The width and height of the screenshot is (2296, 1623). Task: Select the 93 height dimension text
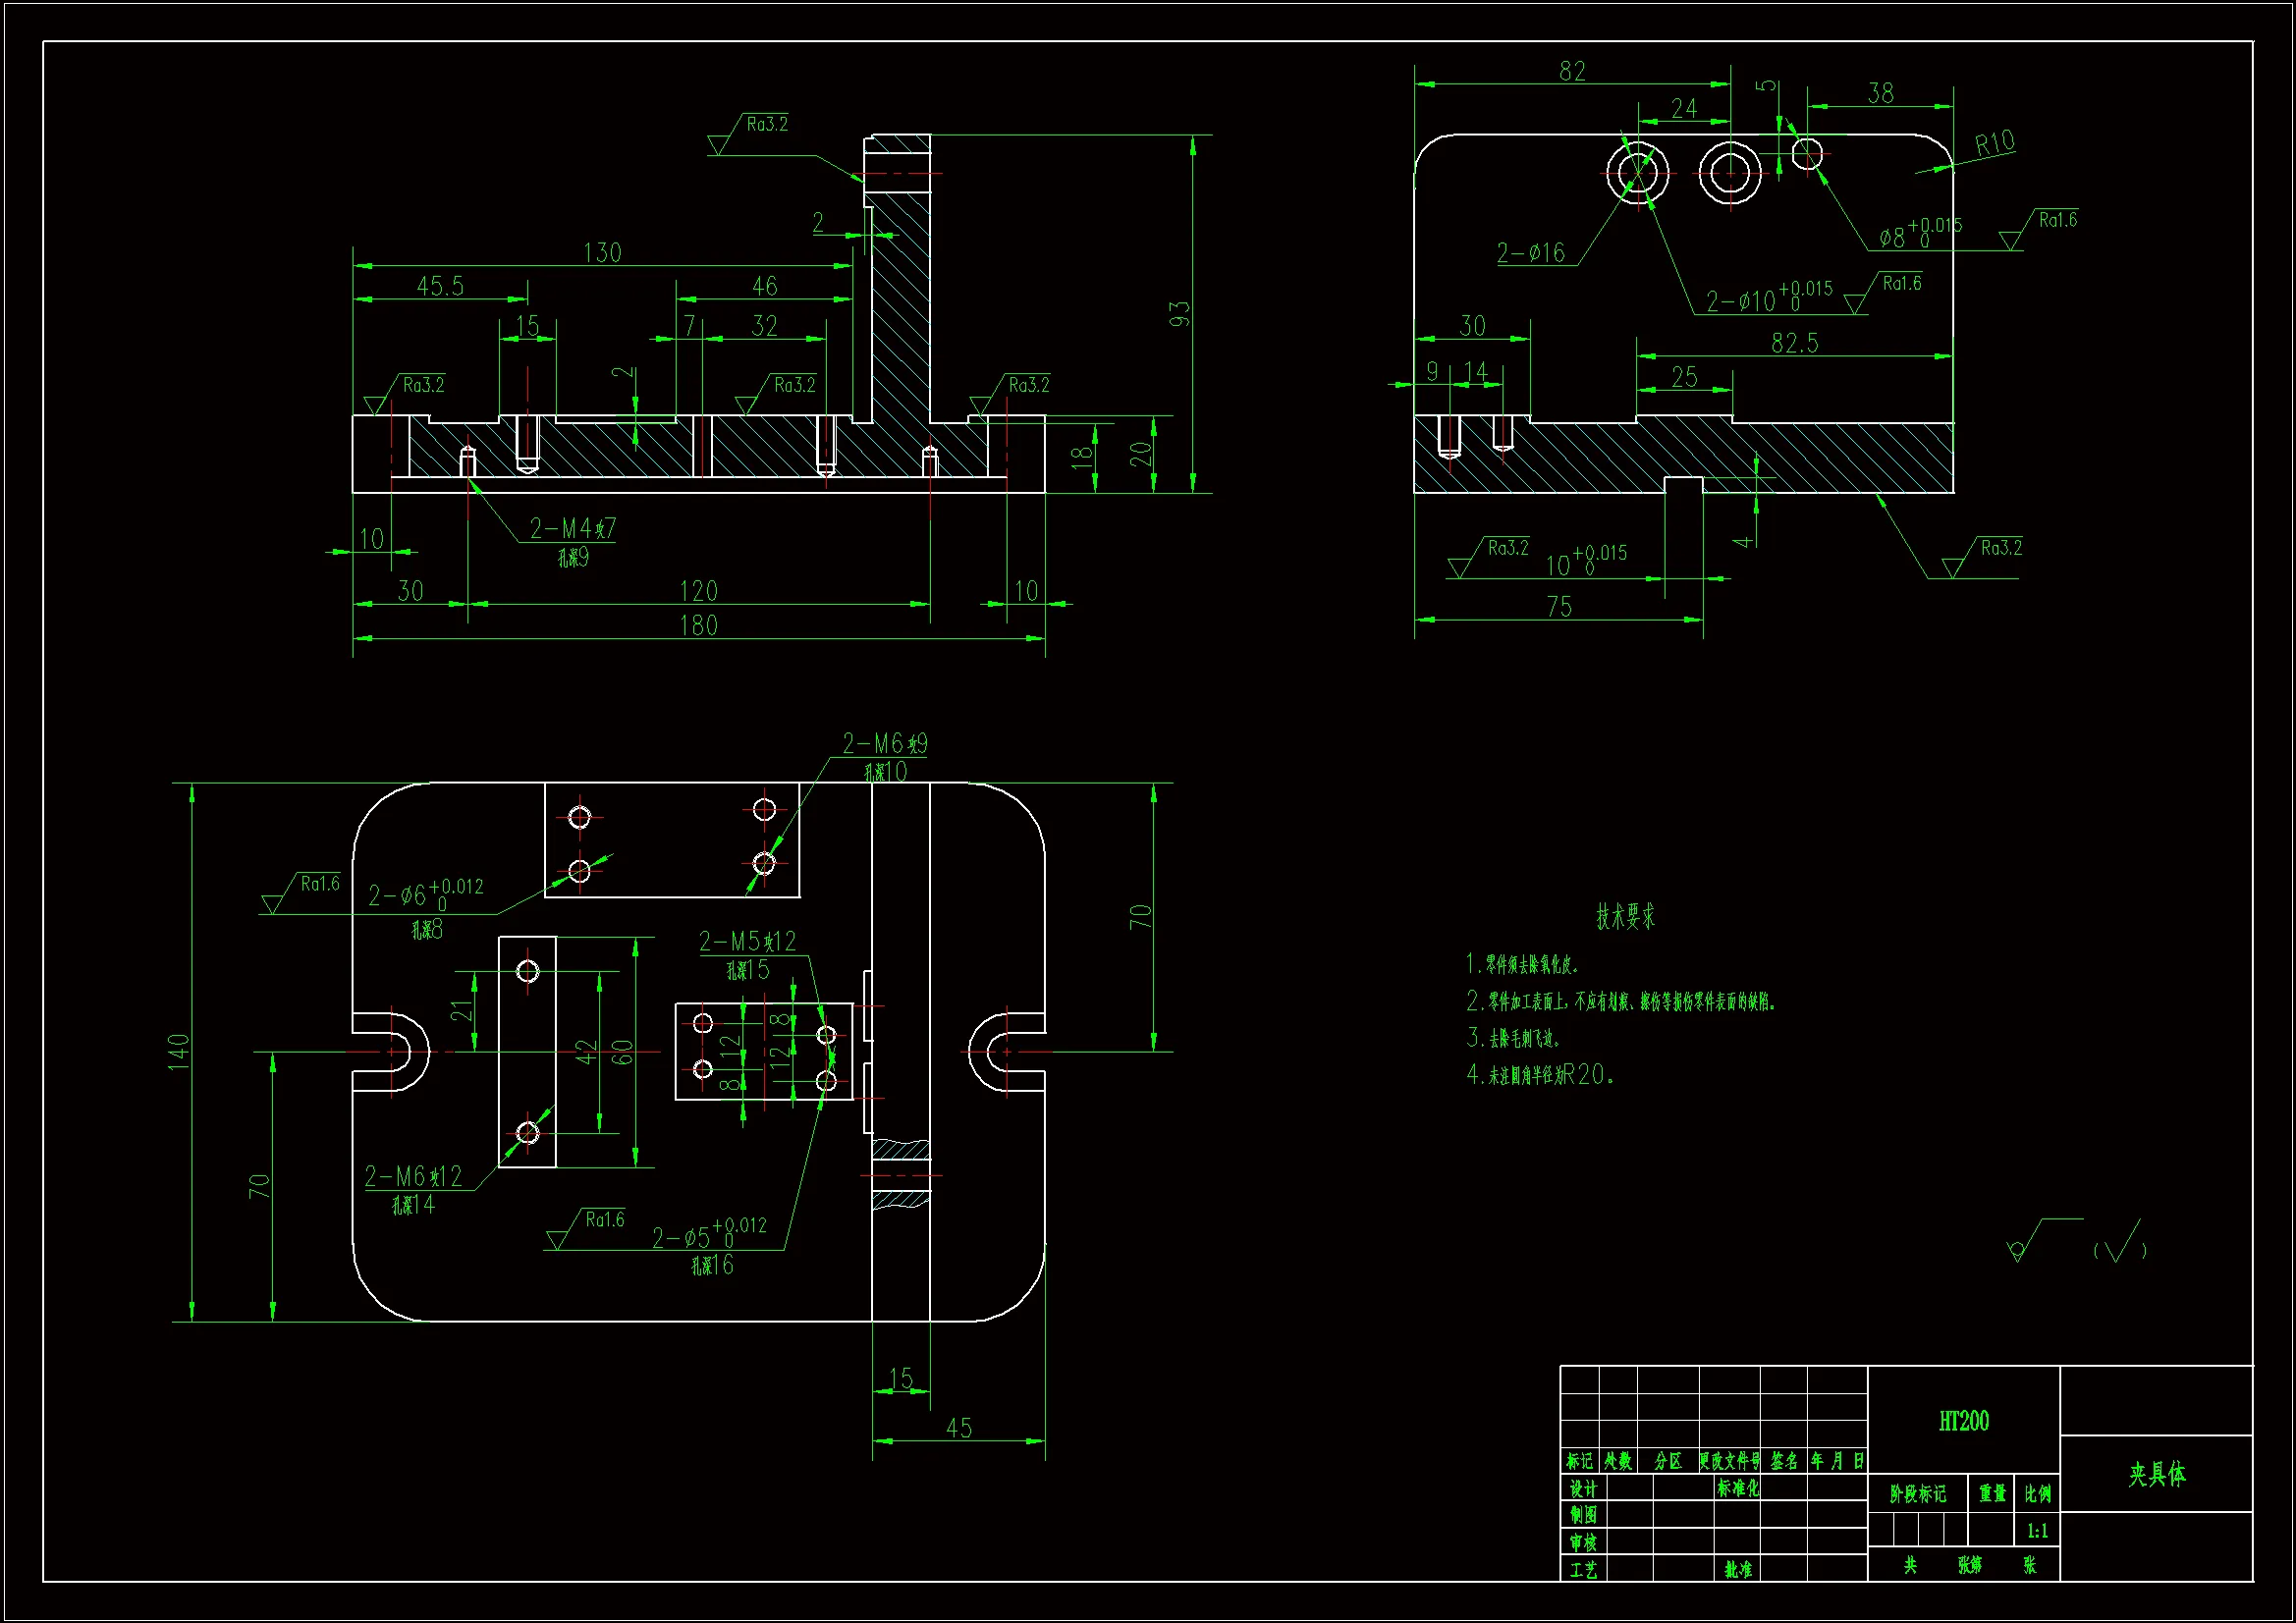click(x=1180, y=314)
